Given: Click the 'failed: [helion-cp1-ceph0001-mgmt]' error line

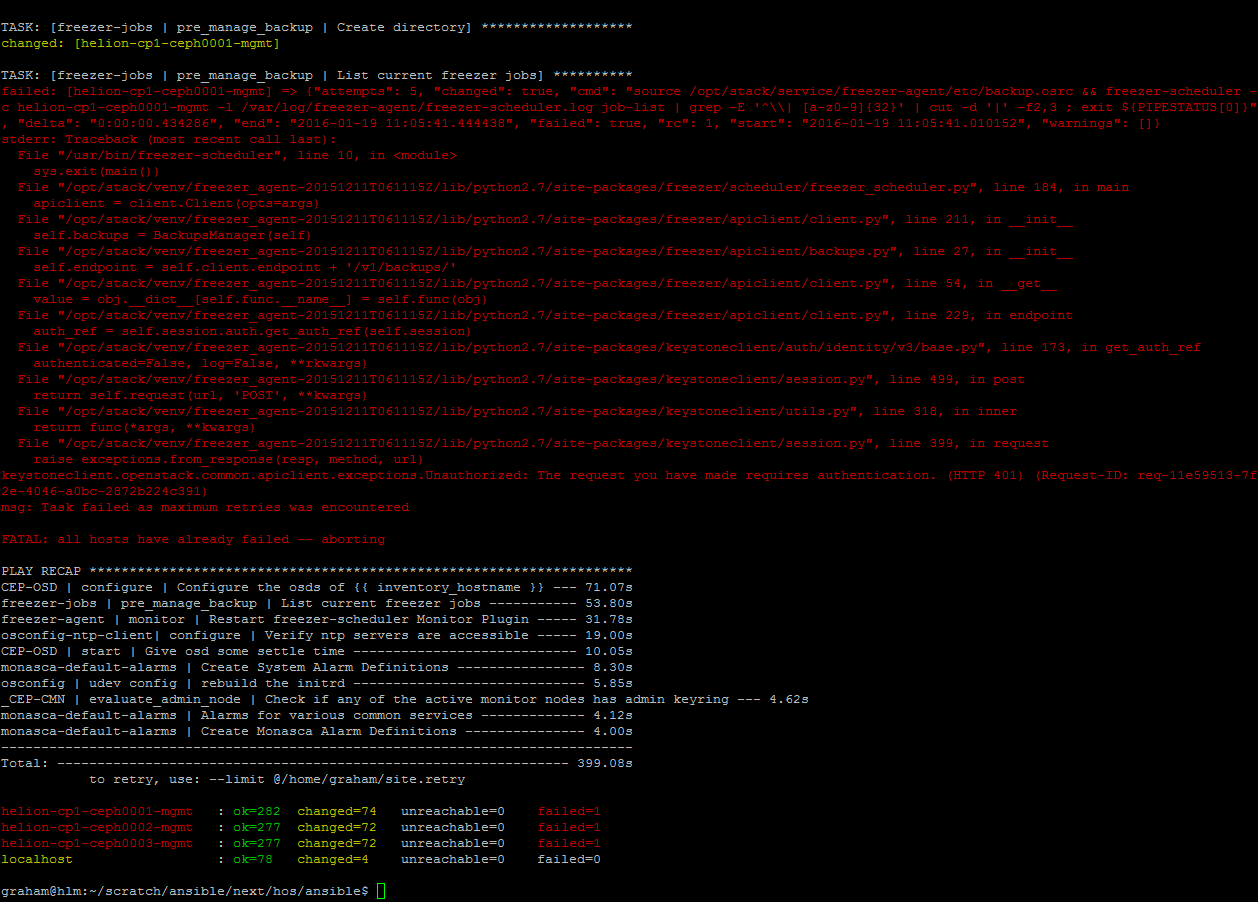Looking at the screenshot, I should [x=628, y=107].
